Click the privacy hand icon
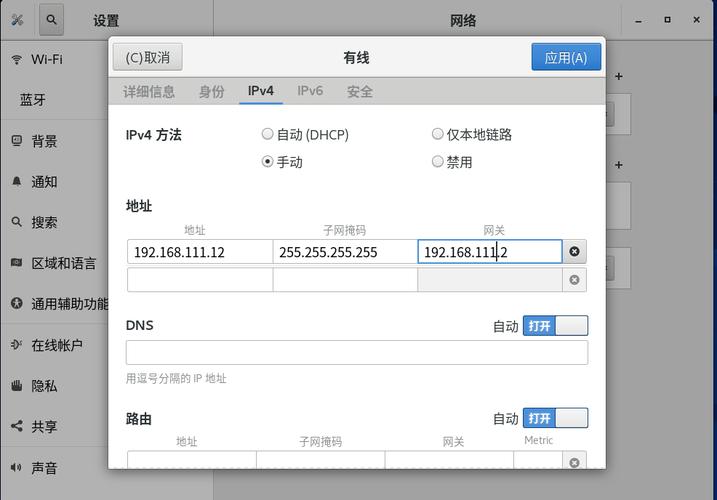Image resolution: width=717 pixels, height=500 pixels. coord(16,385)
